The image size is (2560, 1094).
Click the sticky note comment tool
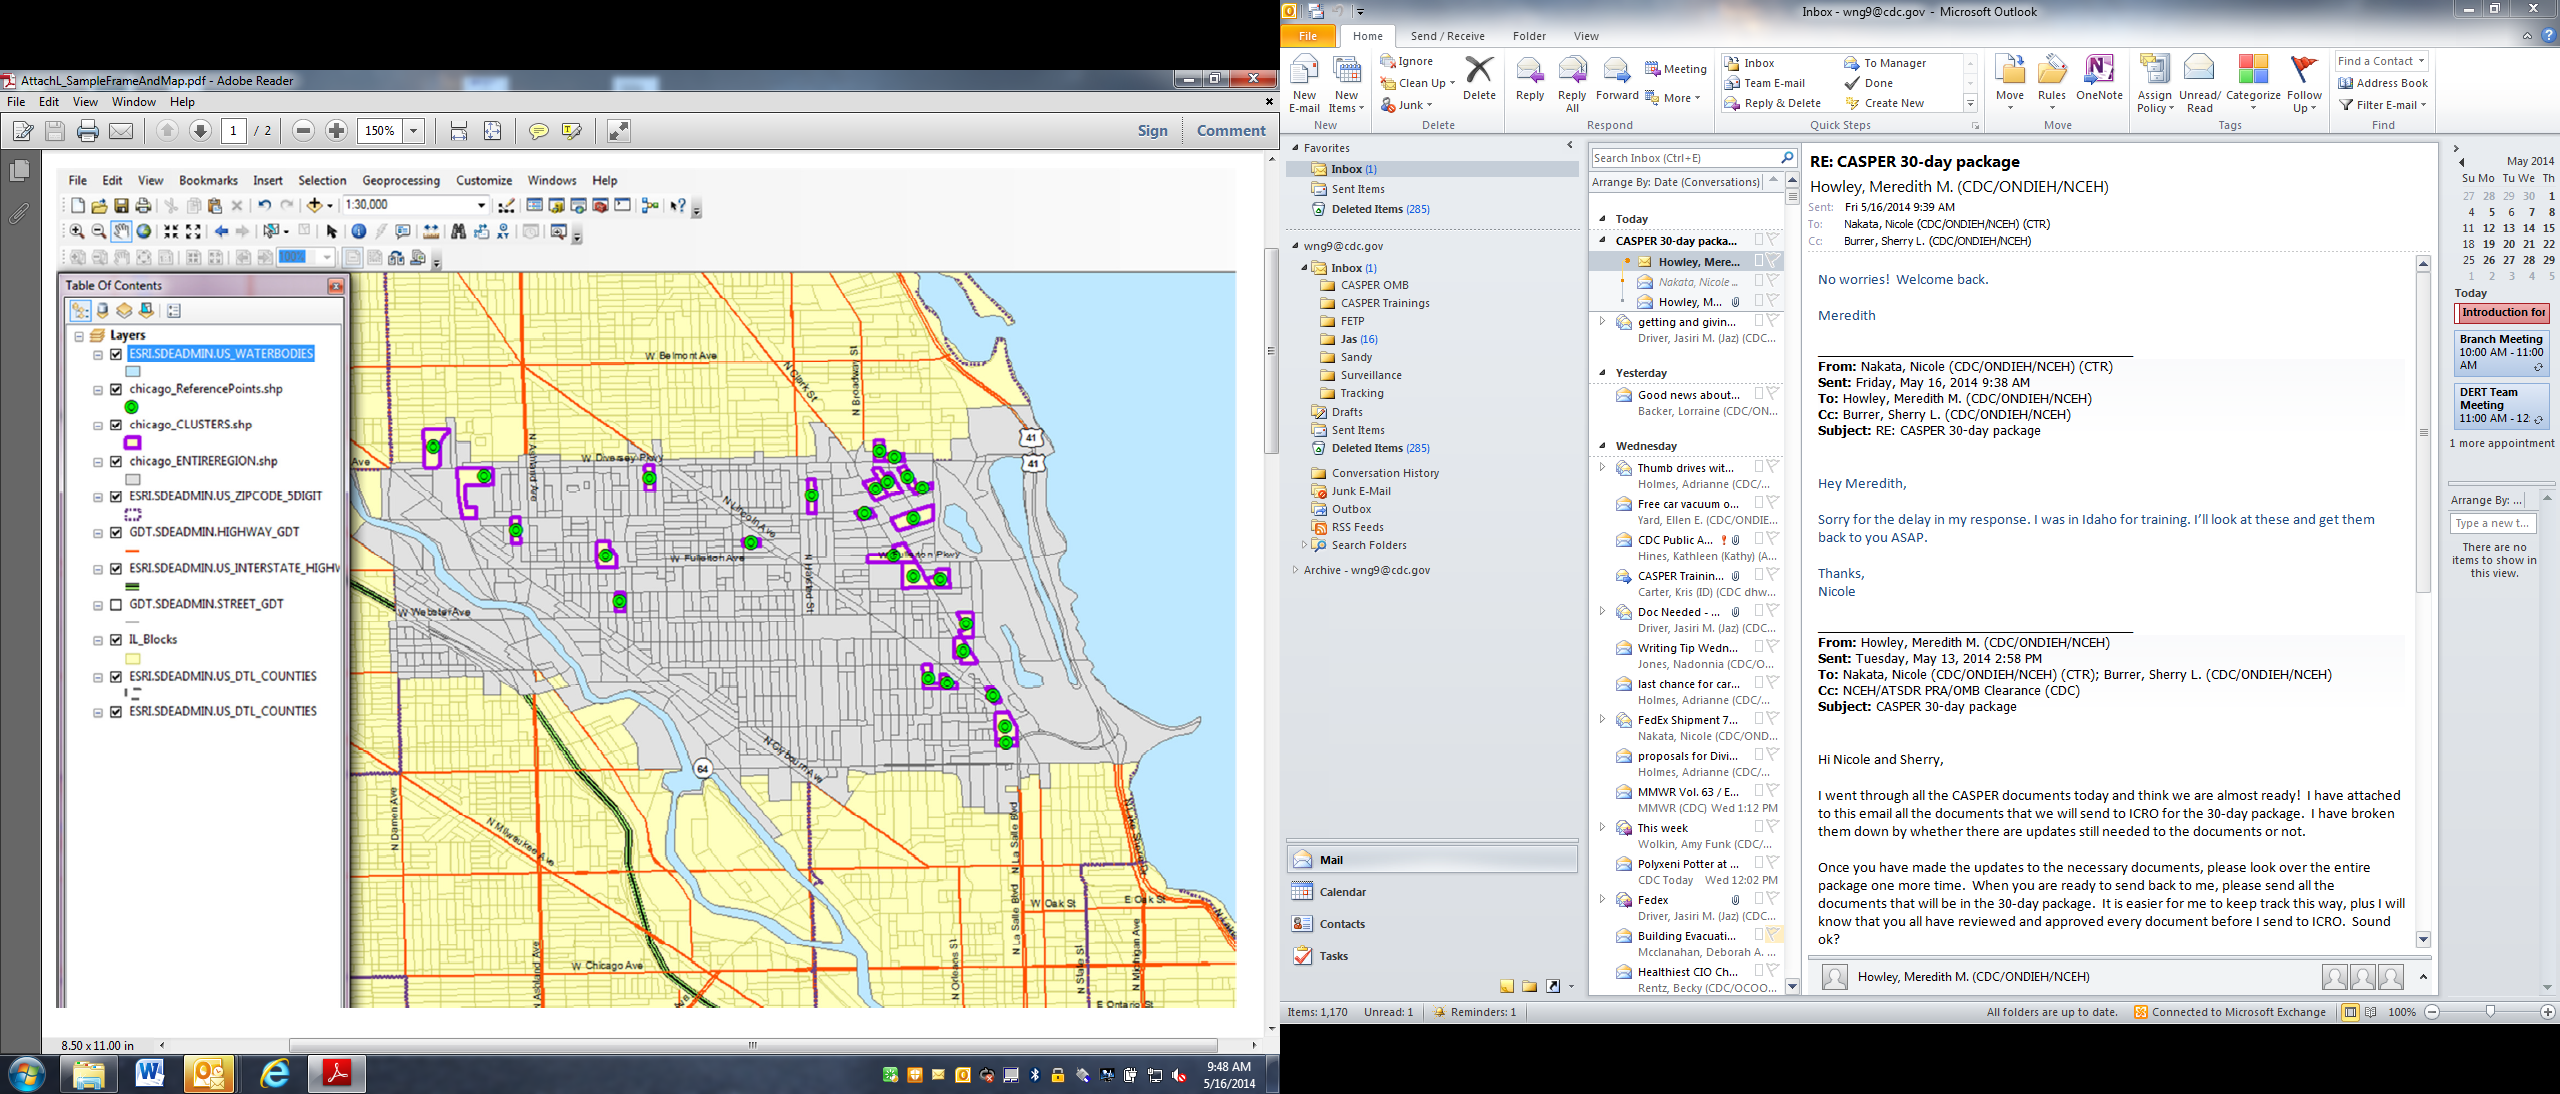pos(538,131)
